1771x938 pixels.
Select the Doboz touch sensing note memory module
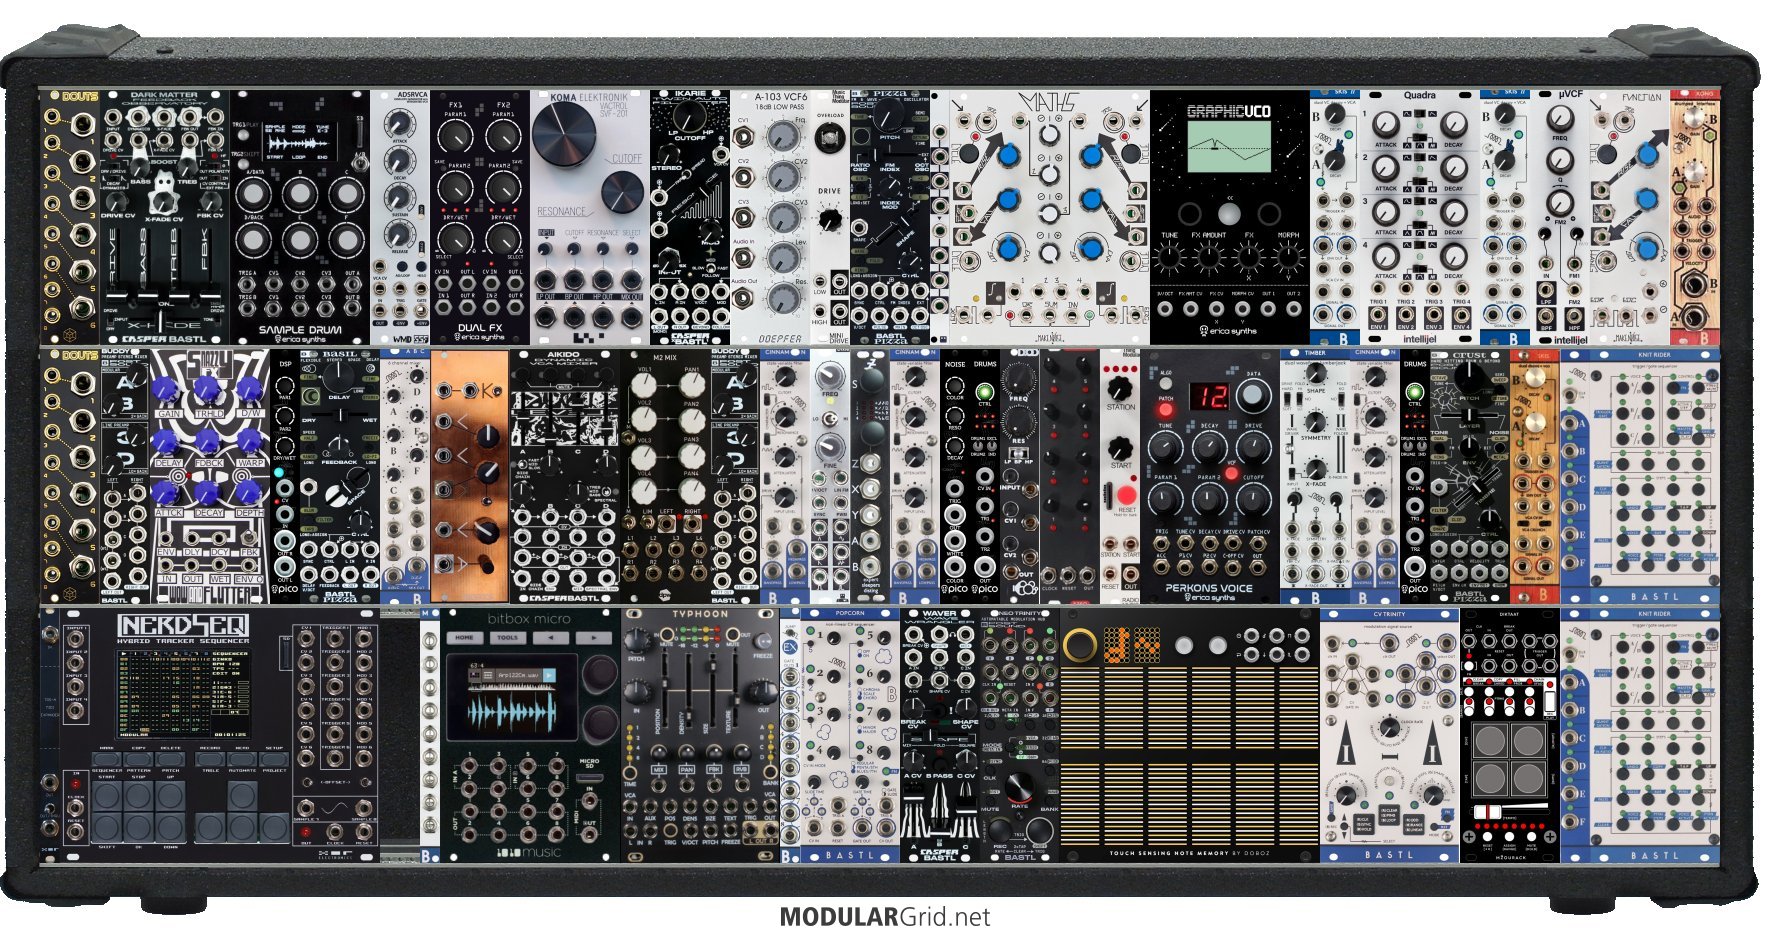coord(1189,735)
